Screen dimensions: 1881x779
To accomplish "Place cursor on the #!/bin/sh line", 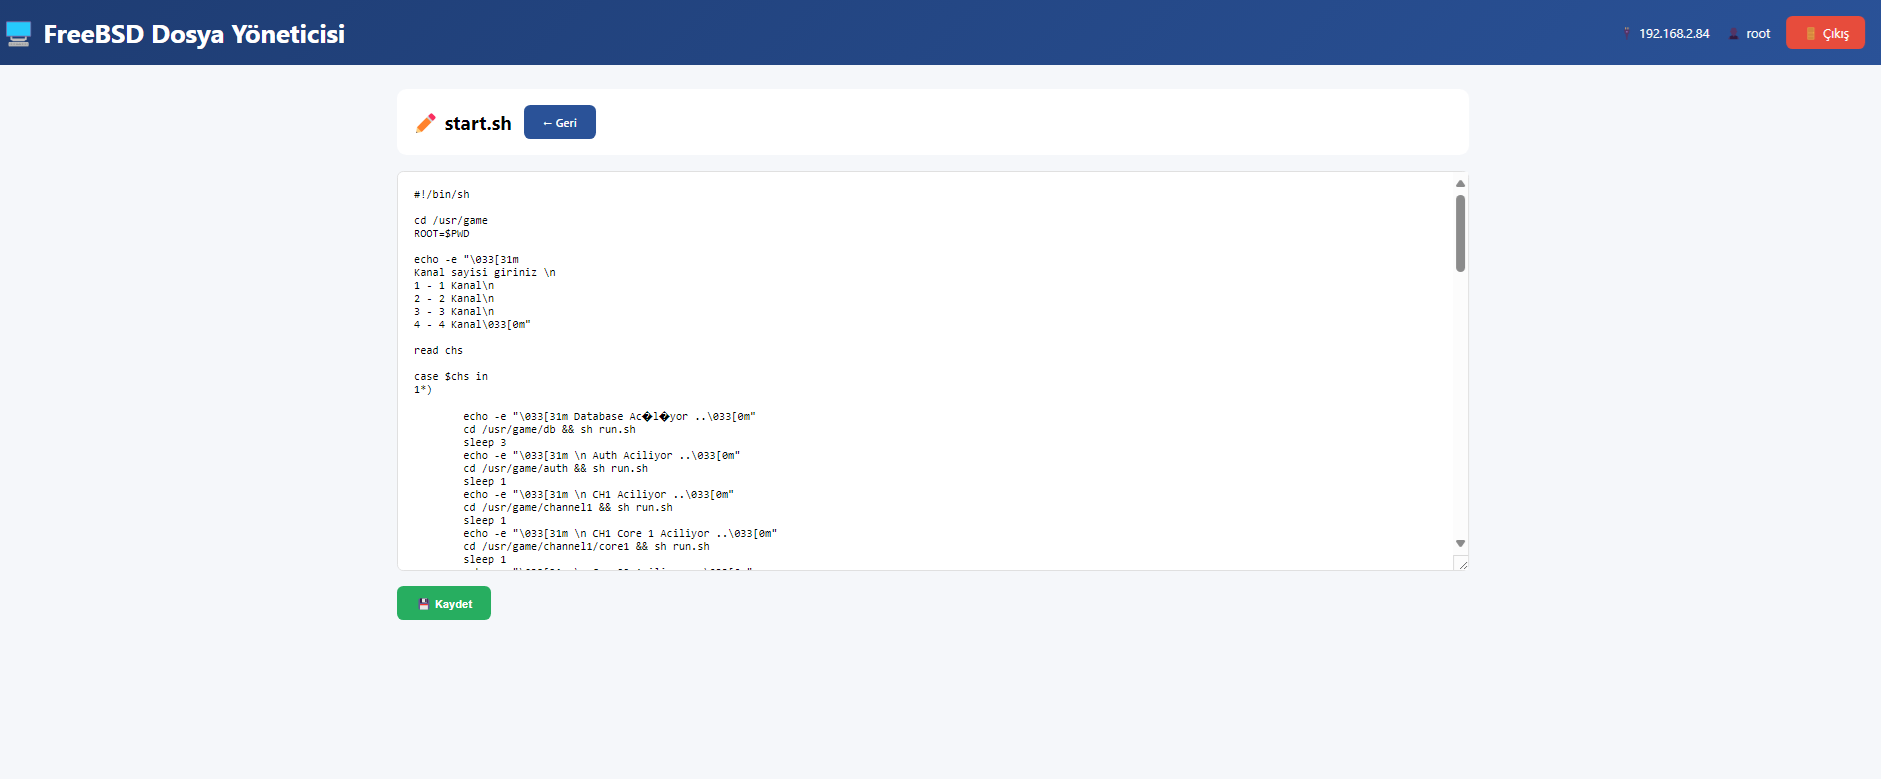I will click(441, 194).
